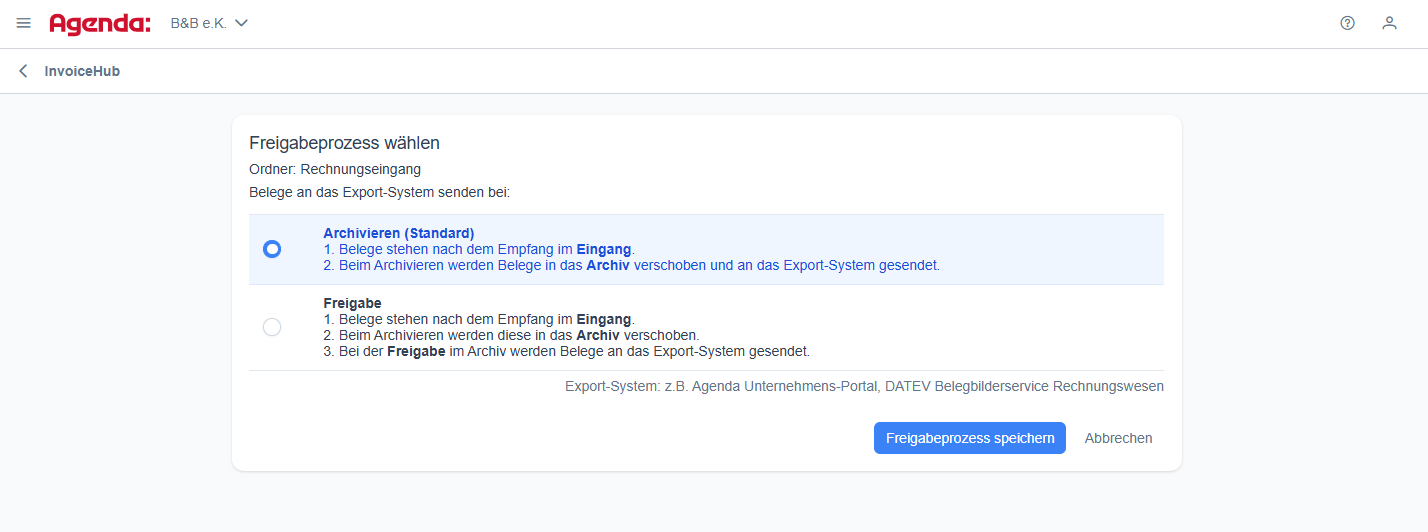Screen dimensions: 1428x532
Task: Cancel with the Abbrechen button
Action: pyautogui.click(x=1118, y=438)
